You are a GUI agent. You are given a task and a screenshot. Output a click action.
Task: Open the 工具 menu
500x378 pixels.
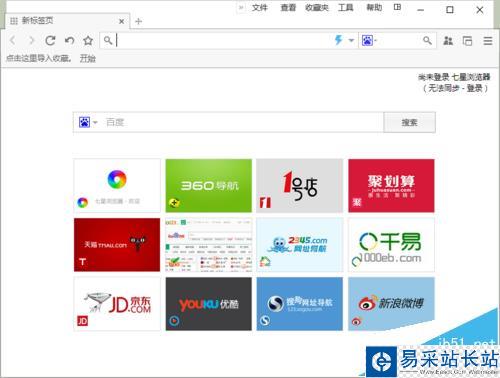pyautogui.click(x=346, y=8)
